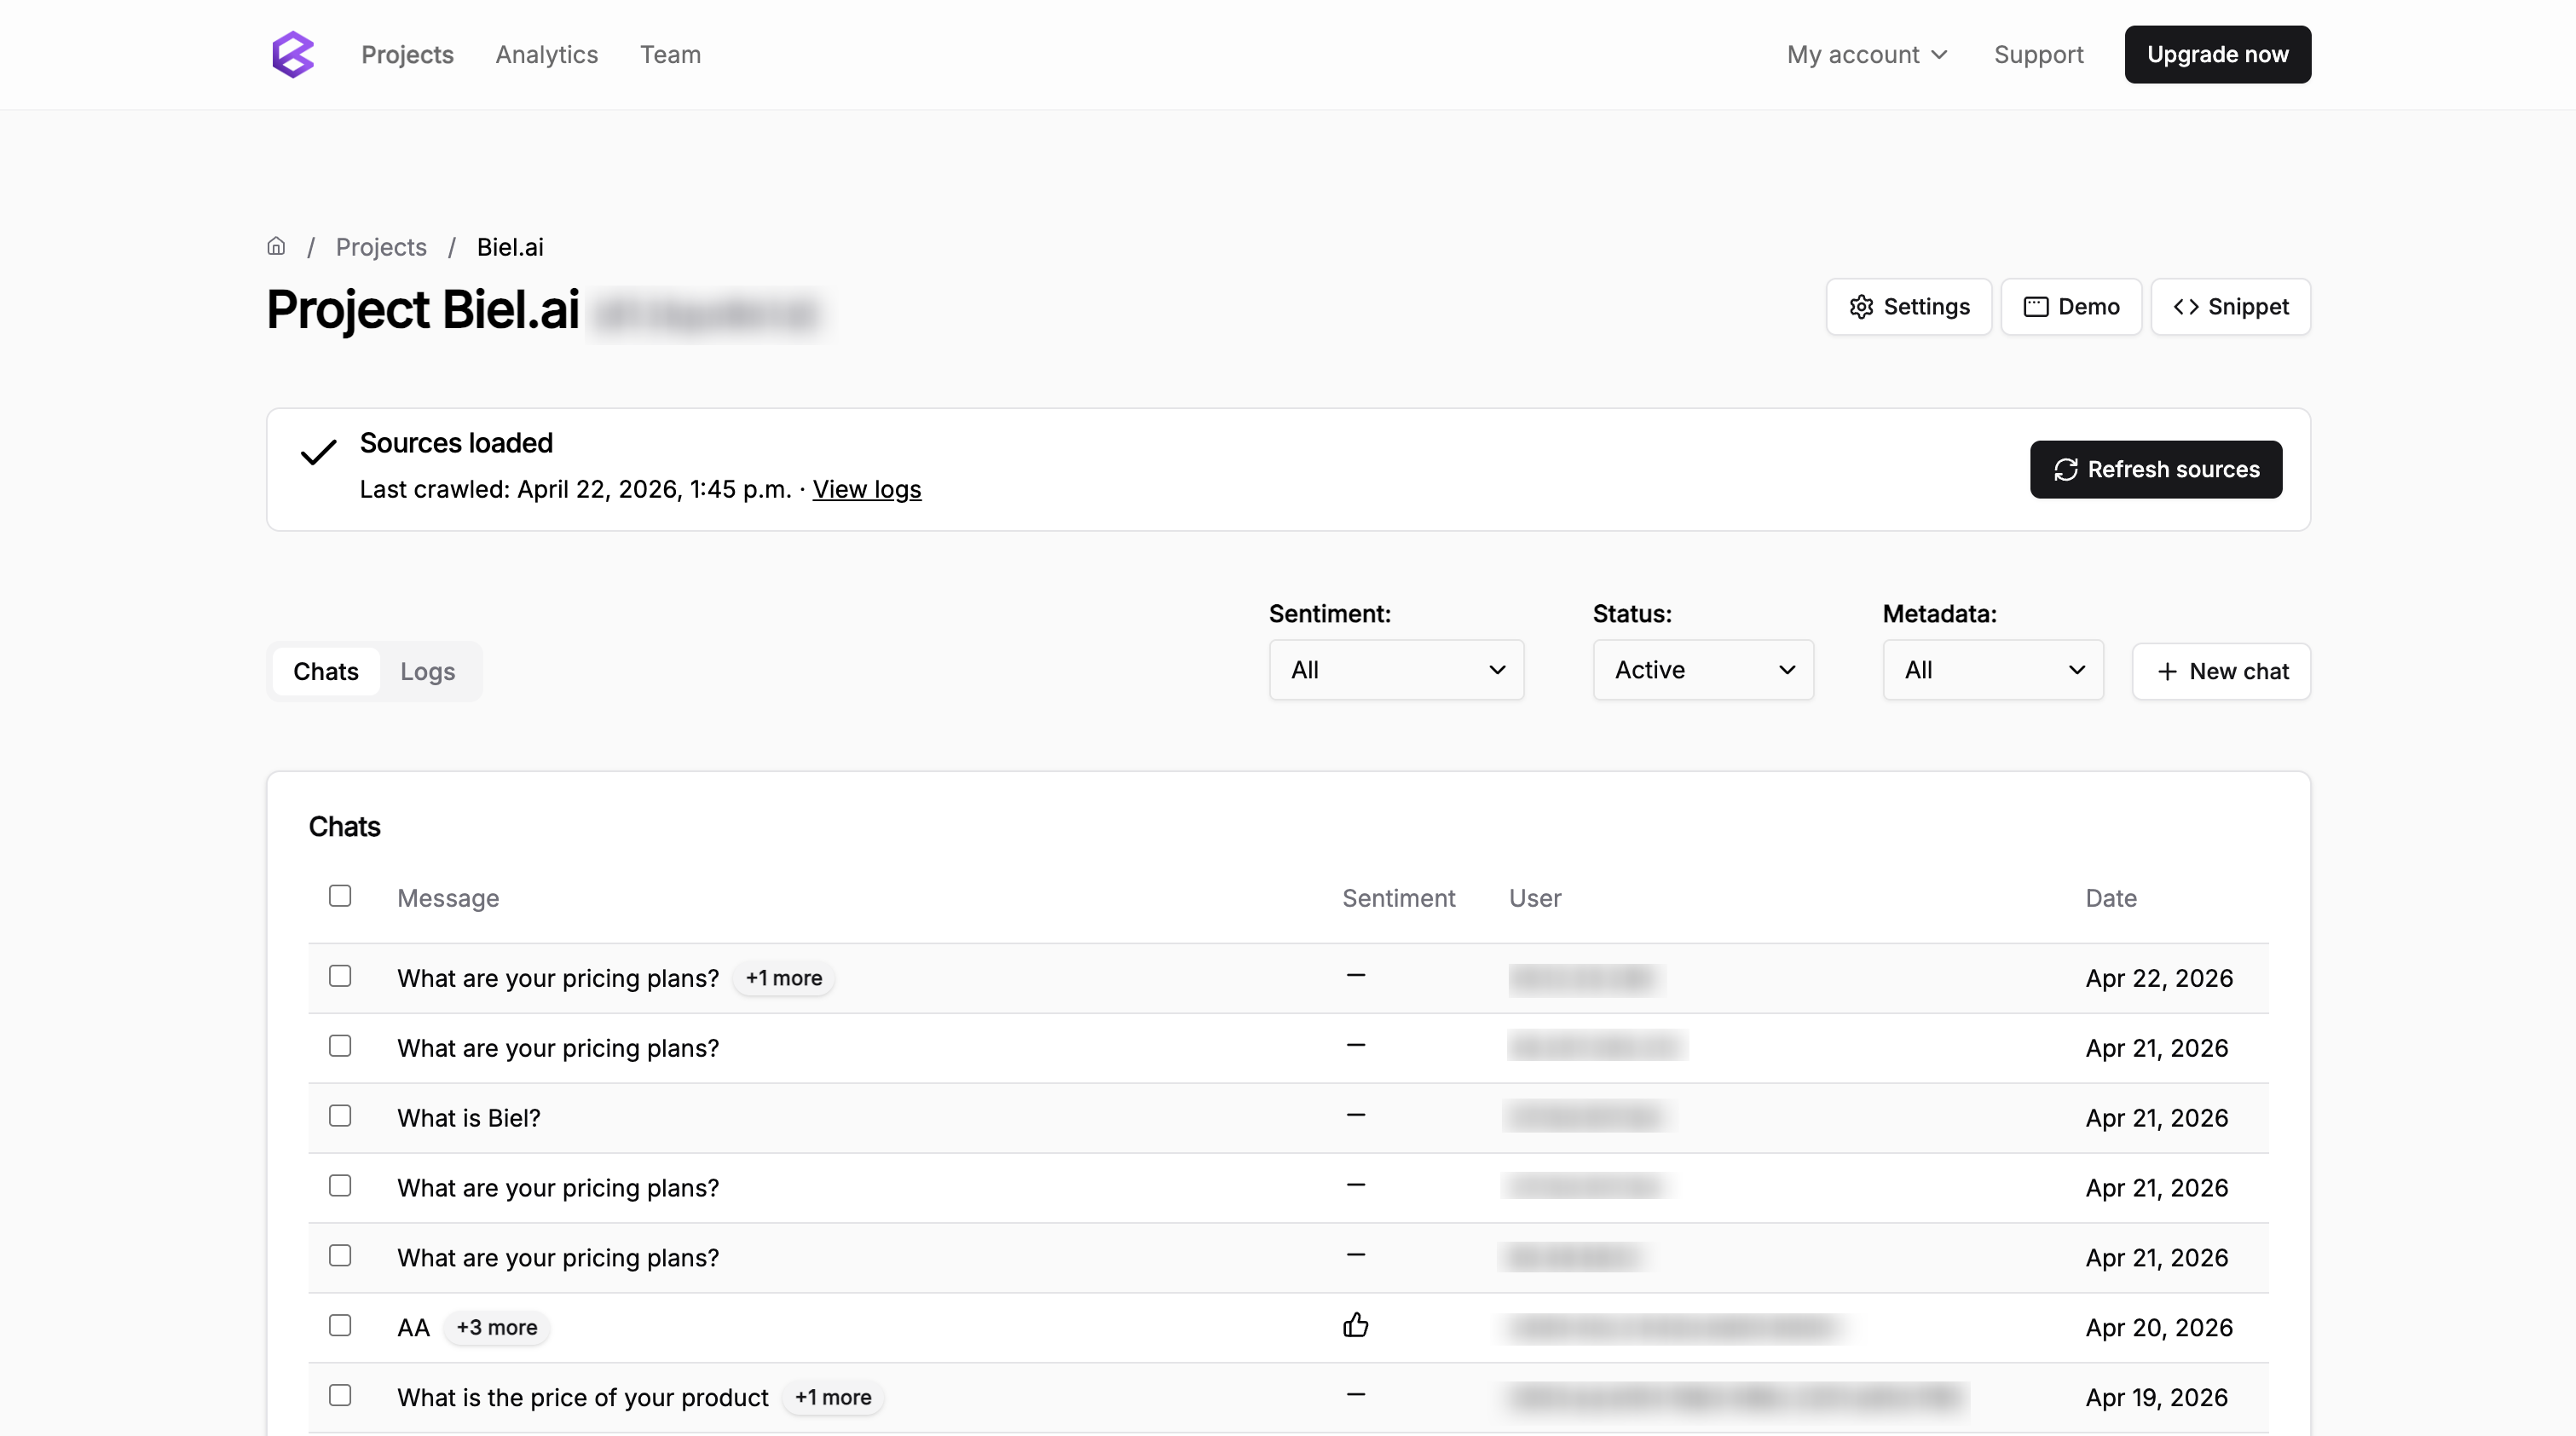Open project Settings with gear icon
Viewport: 2576px width, 1436px height.
pos(1908,307)
